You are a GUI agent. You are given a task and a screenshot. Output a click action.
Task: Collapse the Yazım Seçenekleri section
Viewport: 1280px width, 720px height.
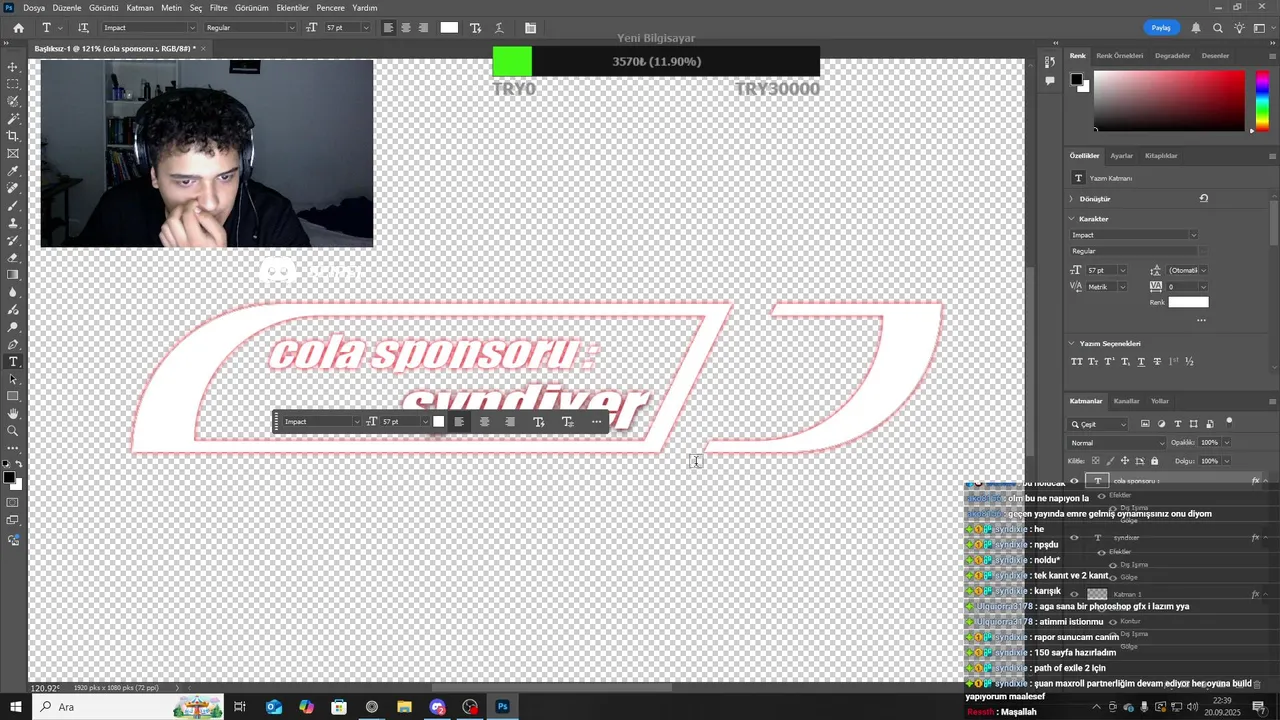point(1072,344)
